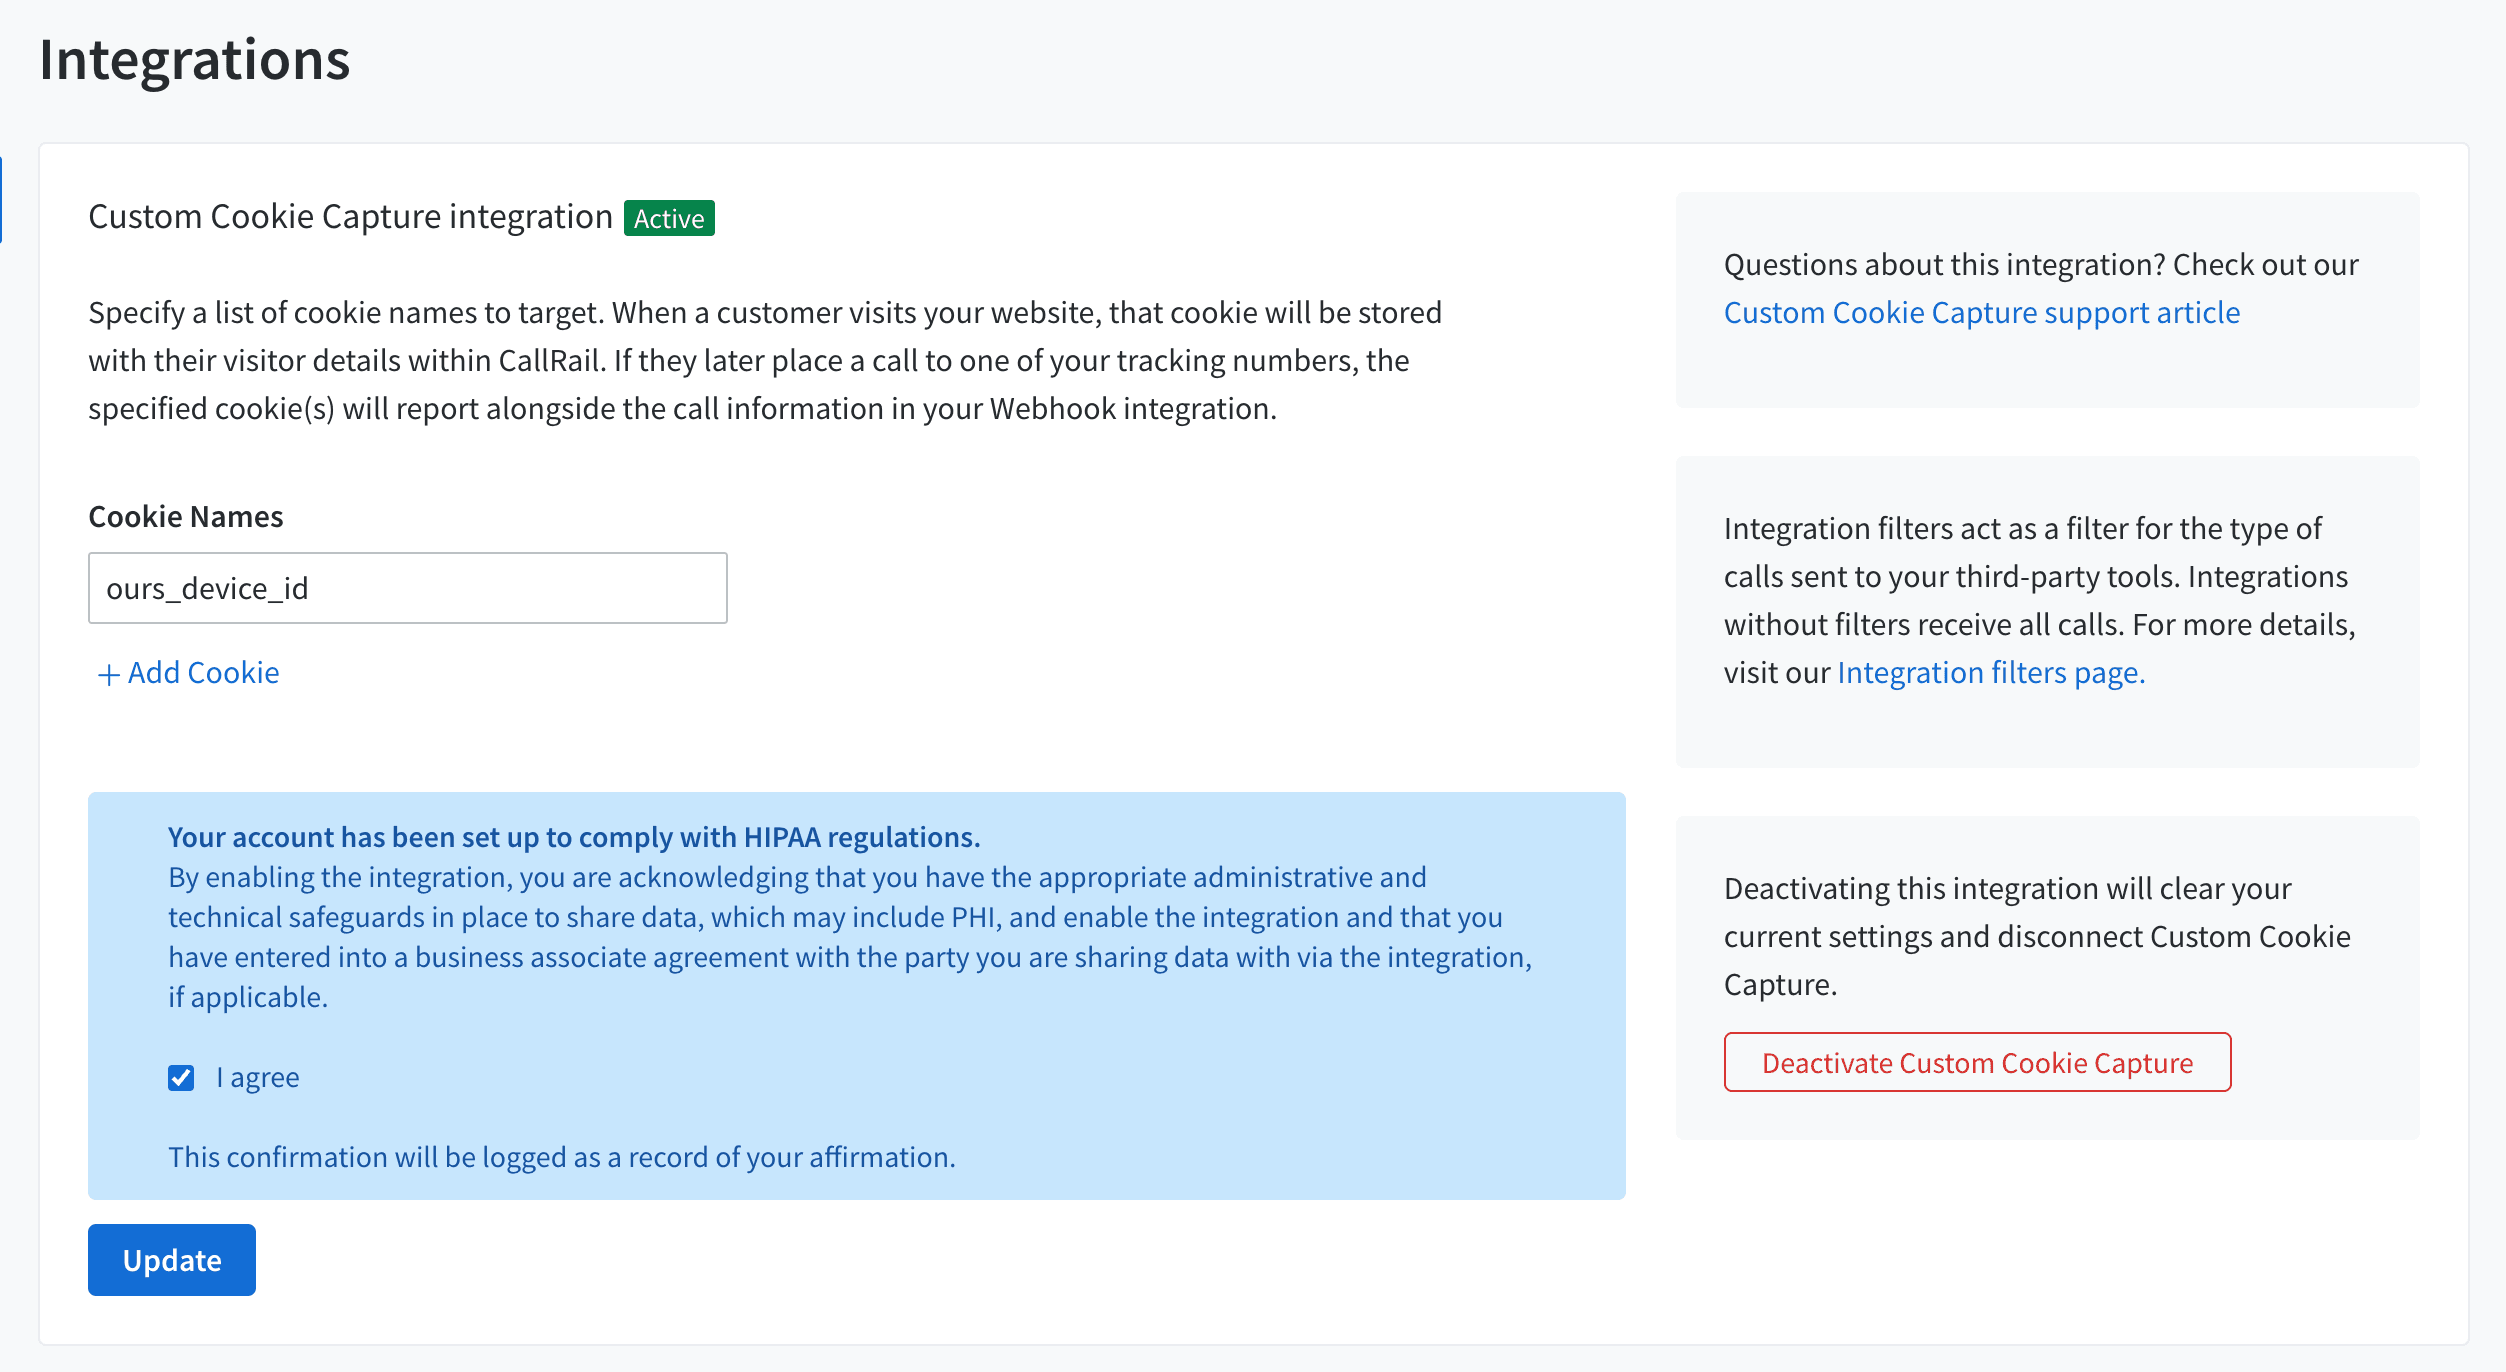The height and width of the screenshot is (1372, 2506).
Task: Open Custom Cookie Capture support article
Action: (1981, 313)
